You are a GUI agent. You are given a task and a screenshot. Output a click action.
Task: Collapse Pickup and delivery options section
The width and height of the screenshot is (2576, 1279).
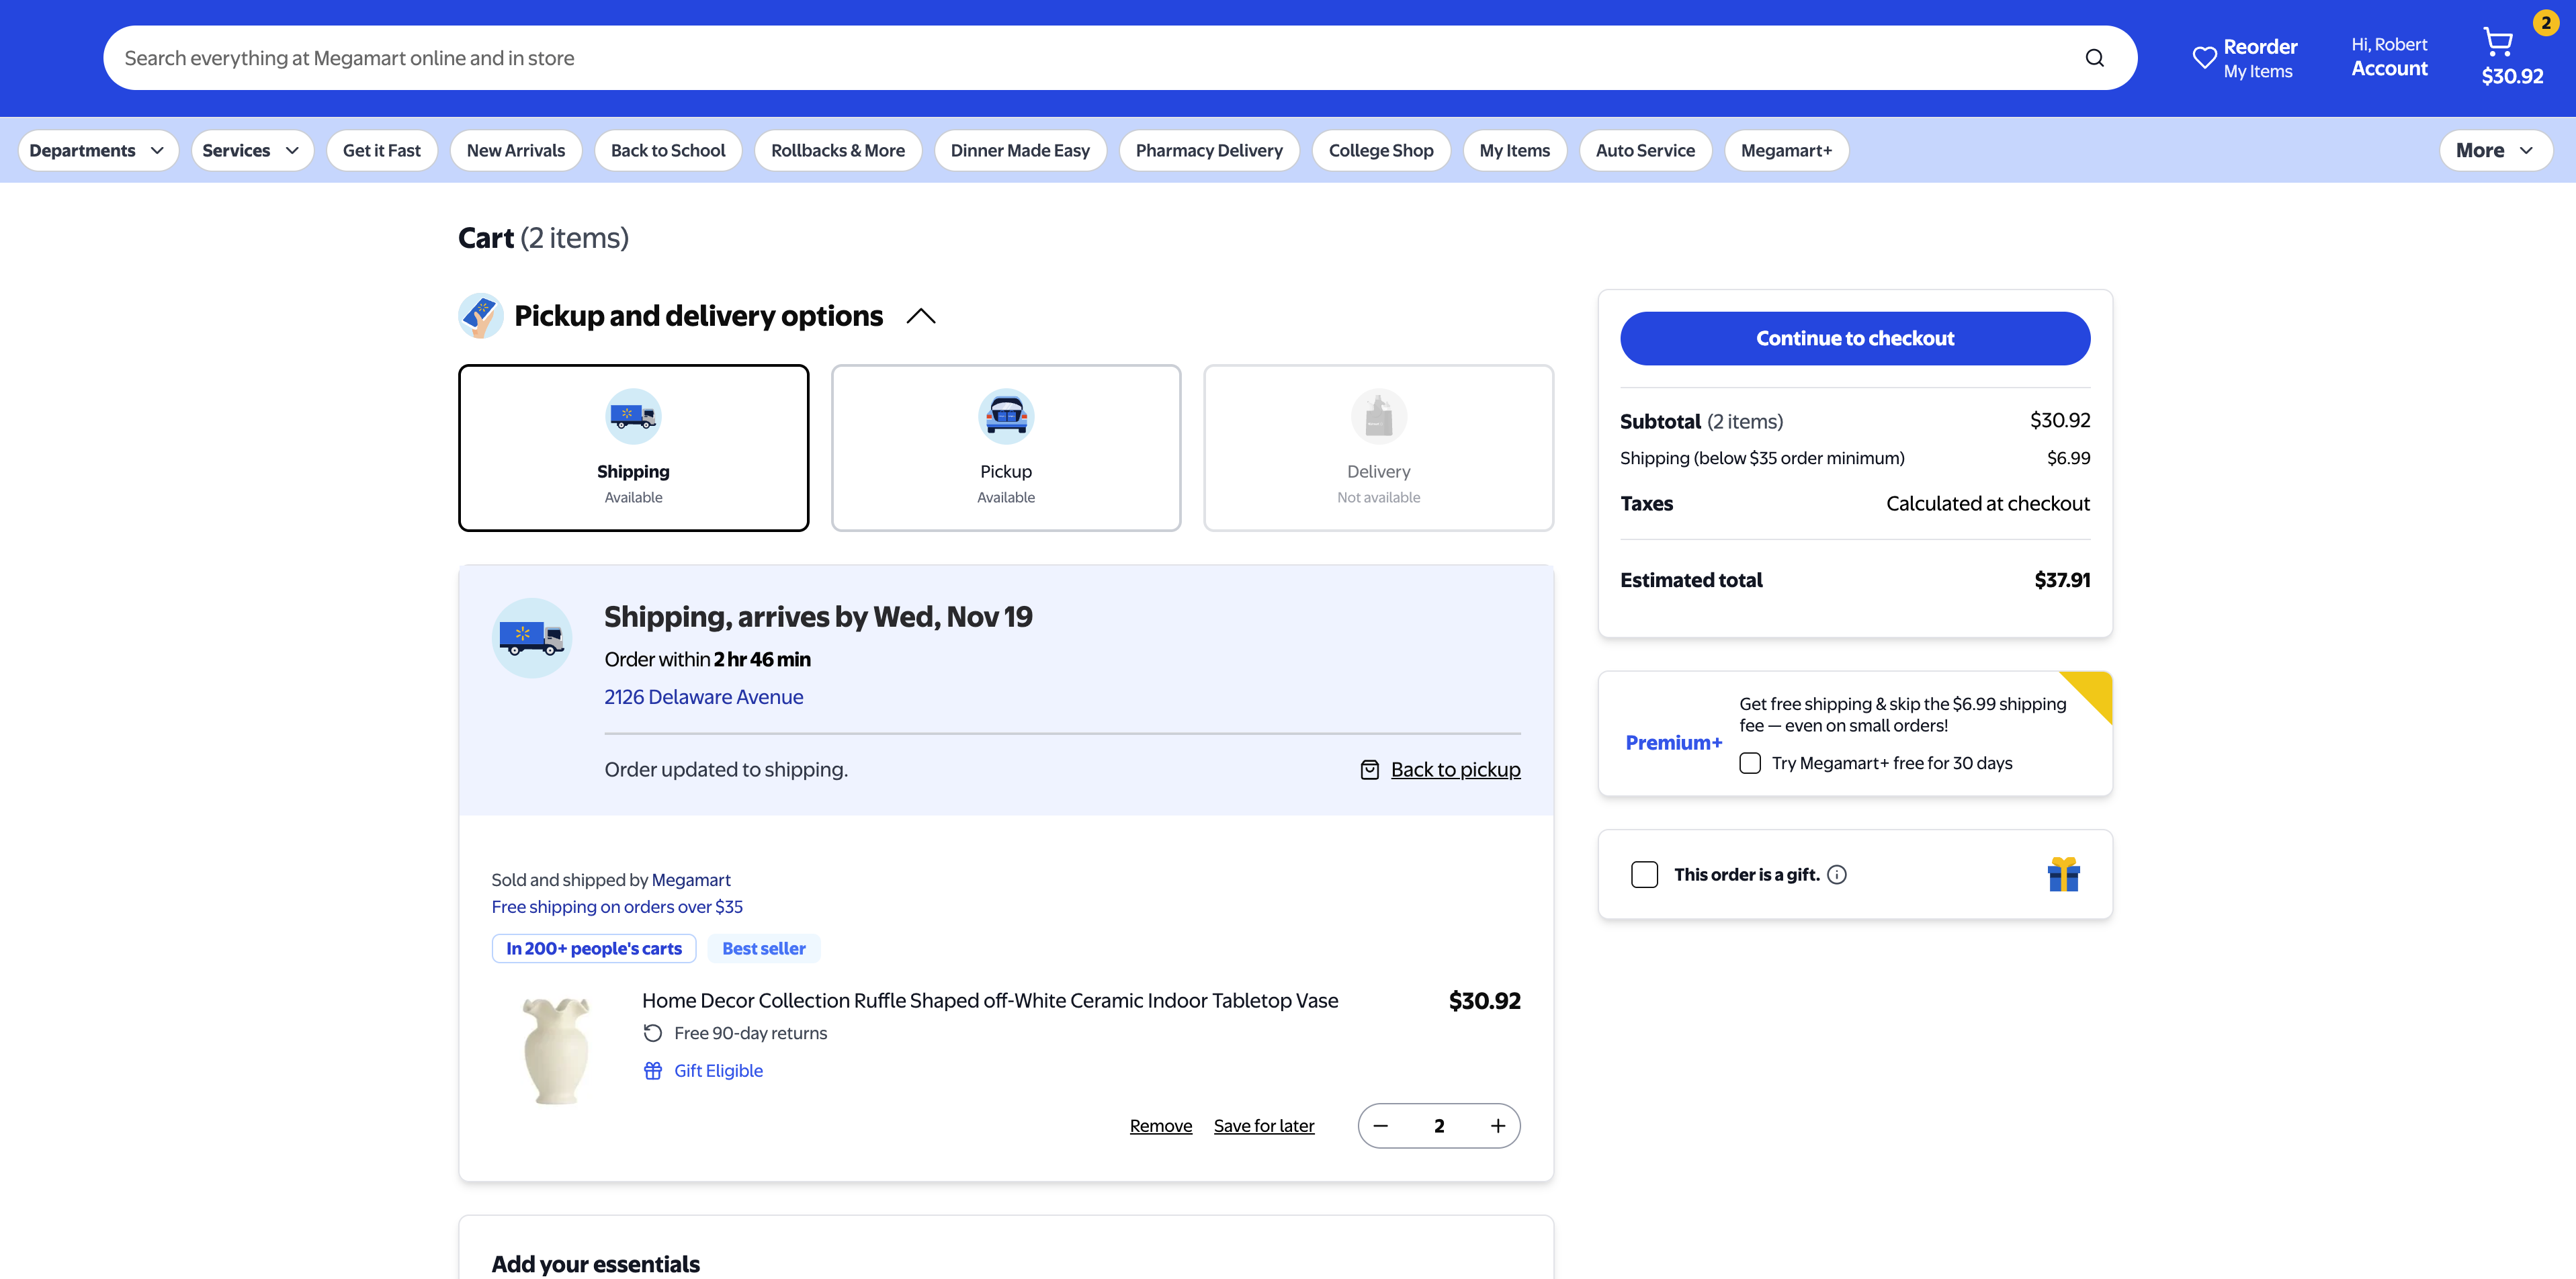click(920, 317)
